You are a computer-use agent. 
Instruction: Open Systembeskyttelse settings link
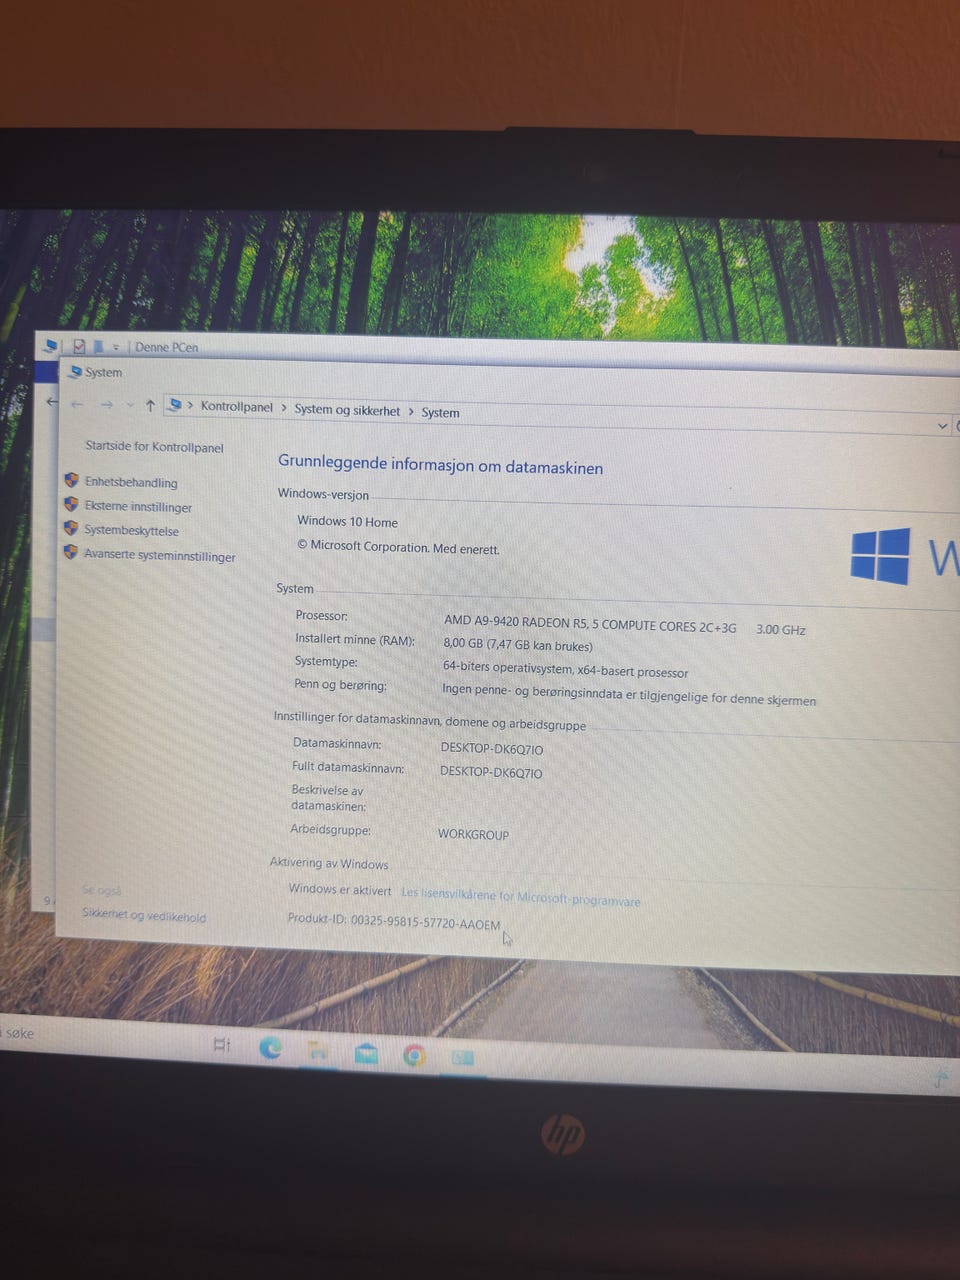coord(131,531)
